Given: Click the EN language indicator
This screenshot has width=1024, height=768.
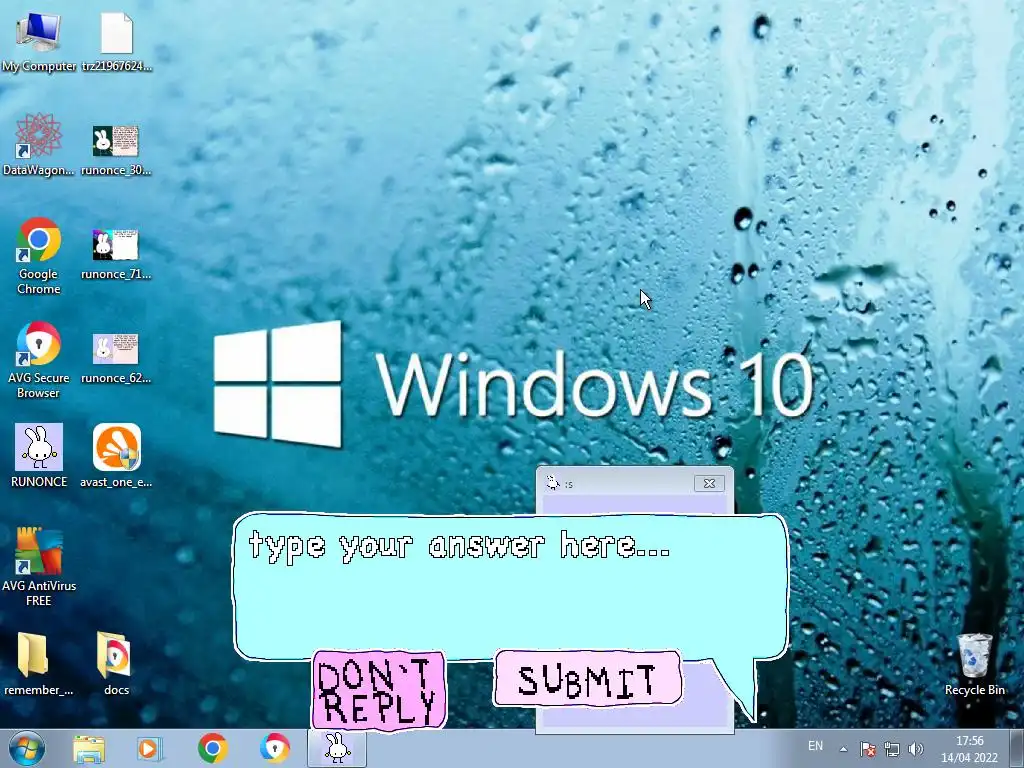Looking at the screenshot, I should (x=816, y=746).
